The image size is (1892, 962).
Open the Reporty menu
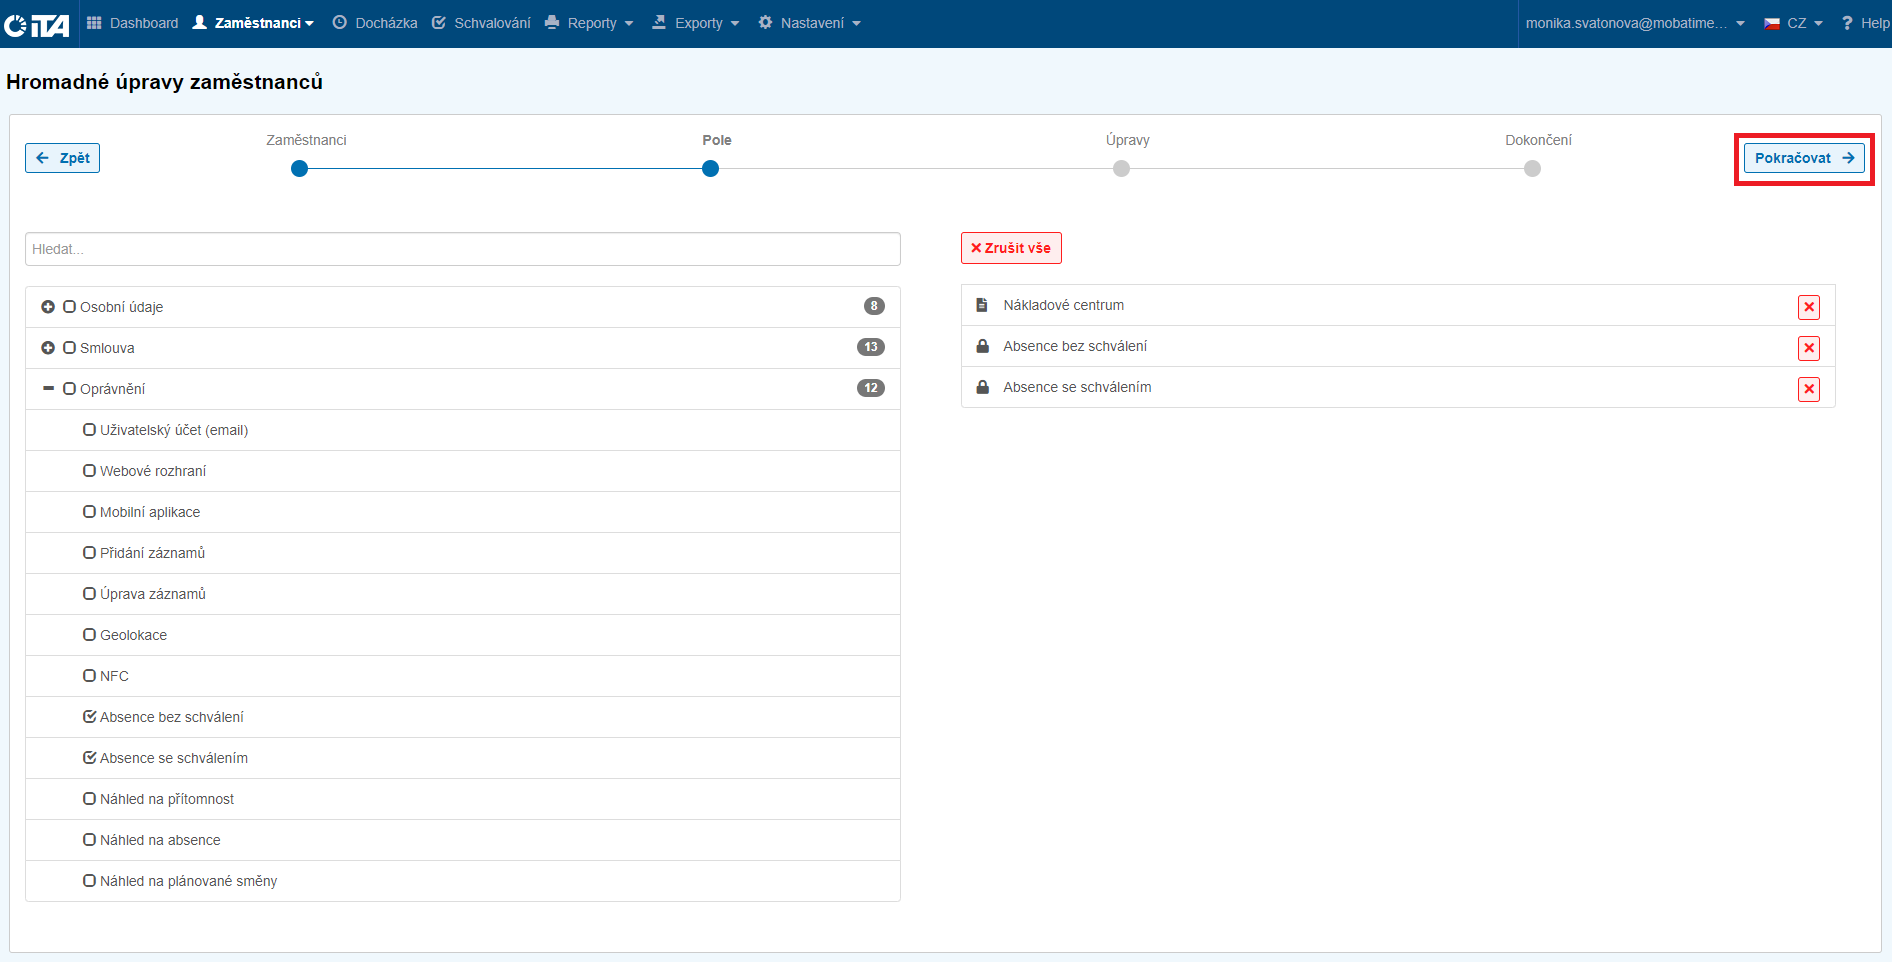pyautogui.click(x=589, y=23)
